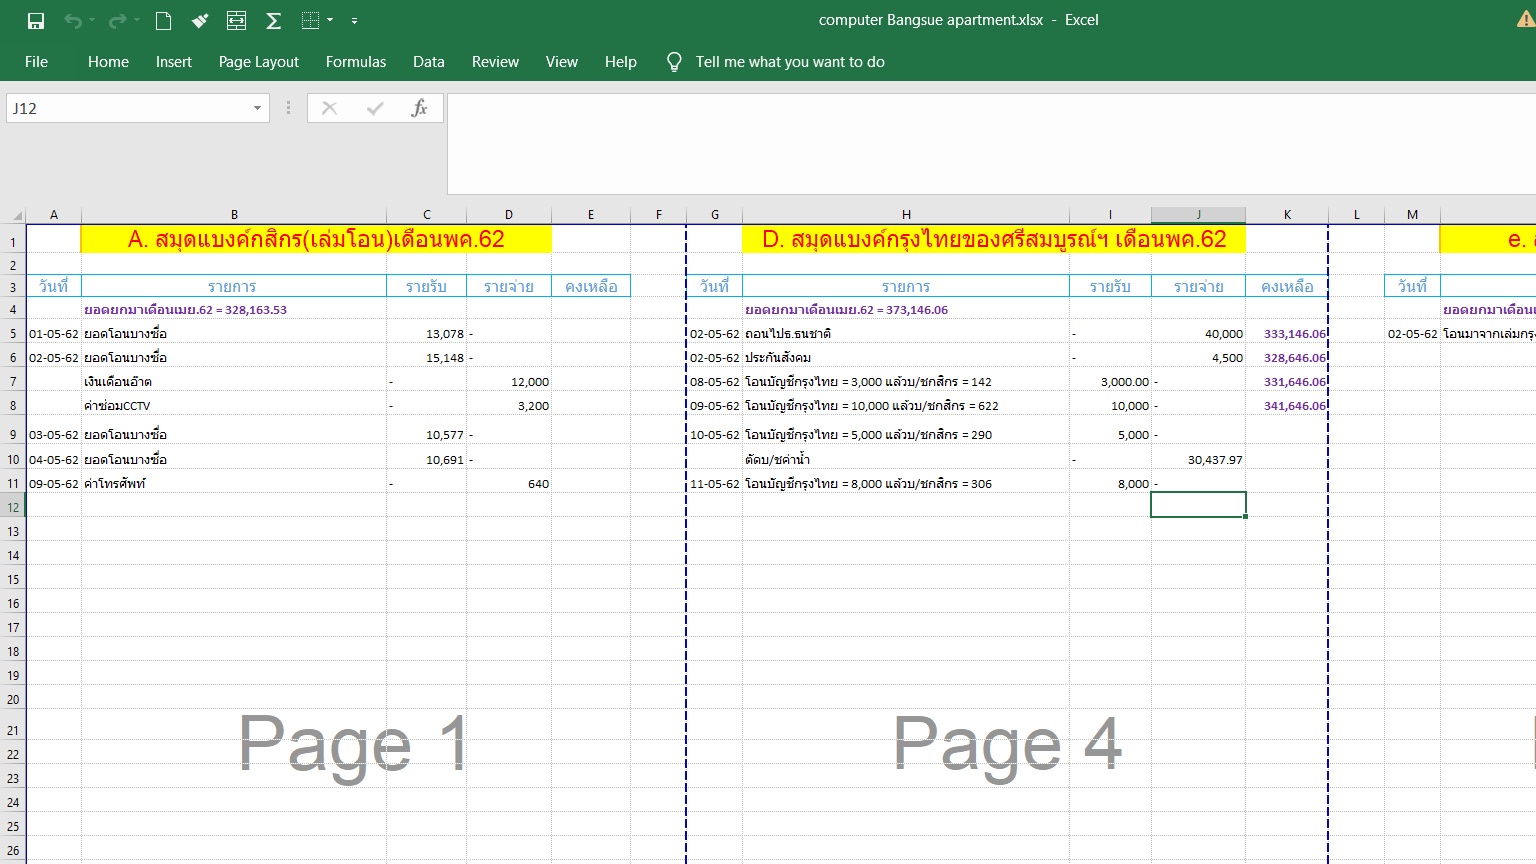The height and width of the screenshot is (864, 1536).
Task: Open the Page Layout ribbon tab
Action: [x=258, y=62]
